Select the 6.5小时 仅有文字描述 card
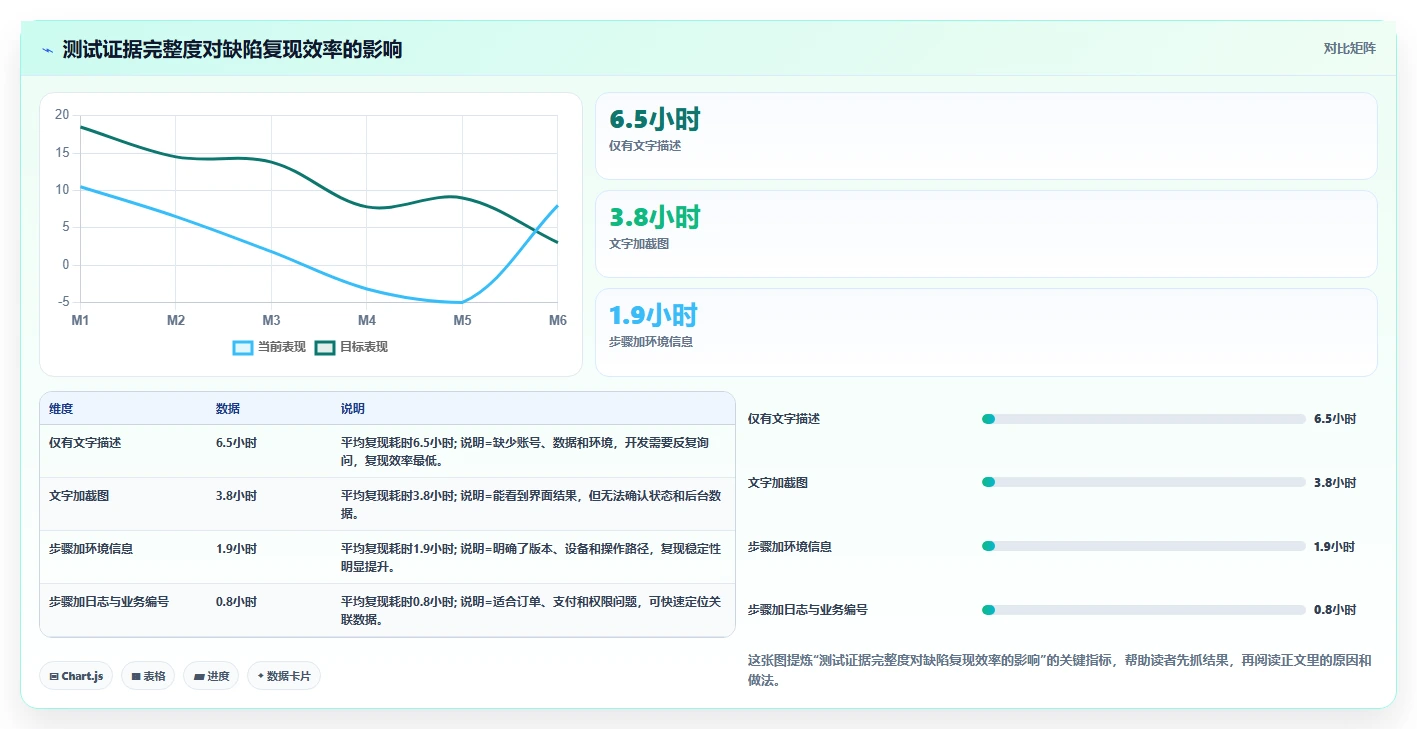Image resolution: width=1417 pixels, height=729 pixels. click(986, 136)
